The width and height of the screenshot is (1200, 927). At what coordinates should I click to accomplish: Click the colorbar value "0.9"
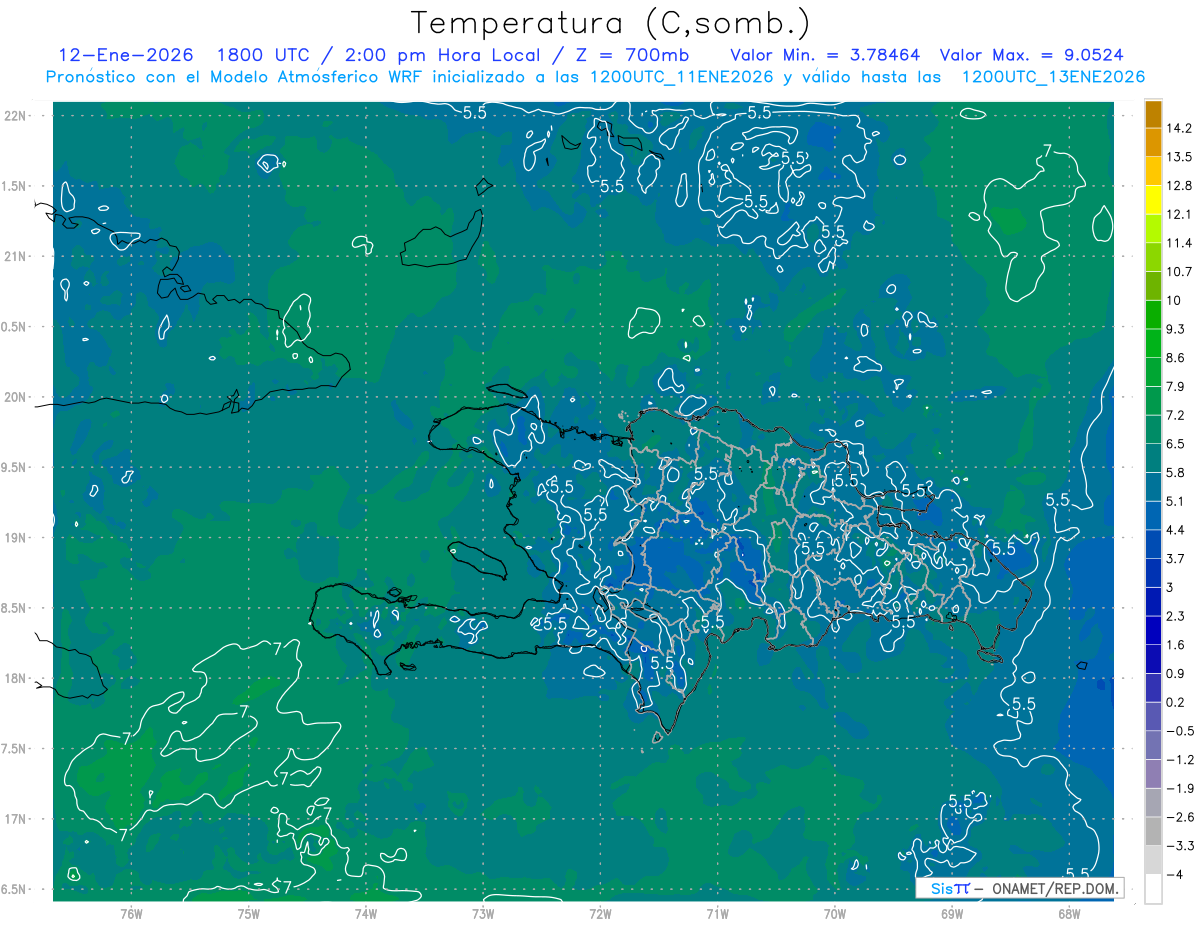click(x=1176, y=674)
